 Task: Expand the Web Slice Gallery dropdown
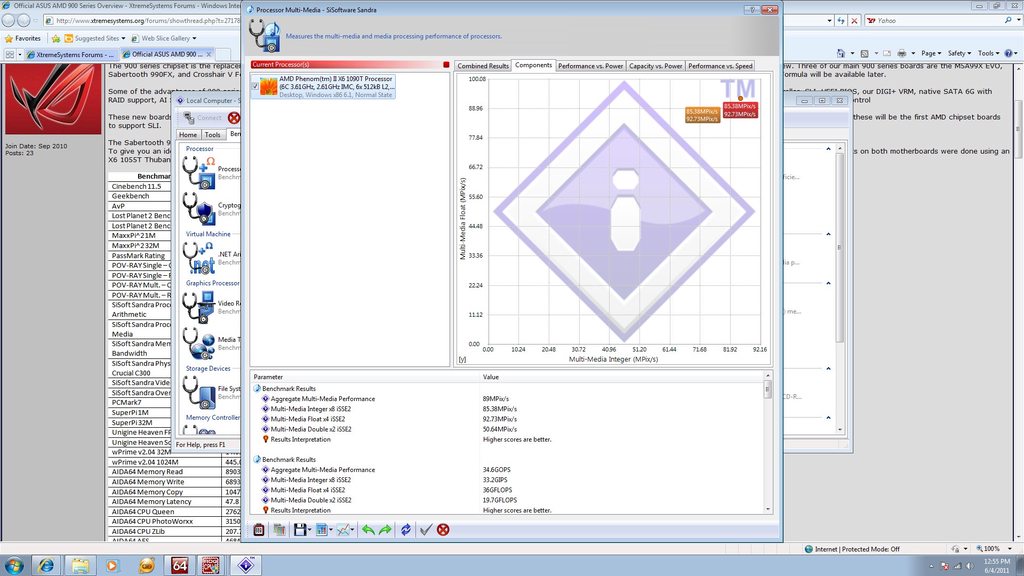(x=194, y=39)
